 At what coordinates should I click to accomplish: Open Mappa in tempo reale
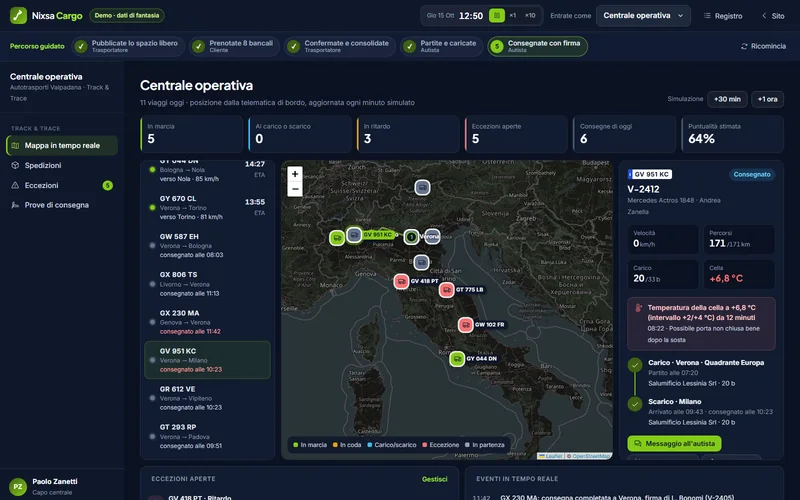62,145
